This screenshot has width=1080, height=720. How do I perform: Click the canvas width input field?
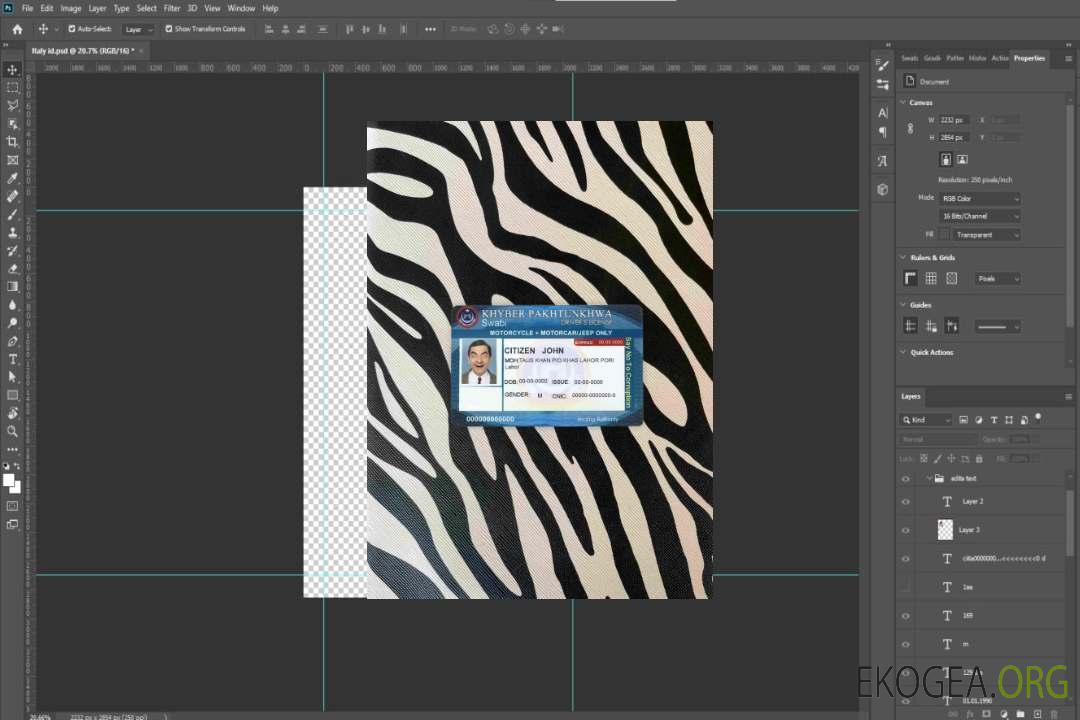953,120
